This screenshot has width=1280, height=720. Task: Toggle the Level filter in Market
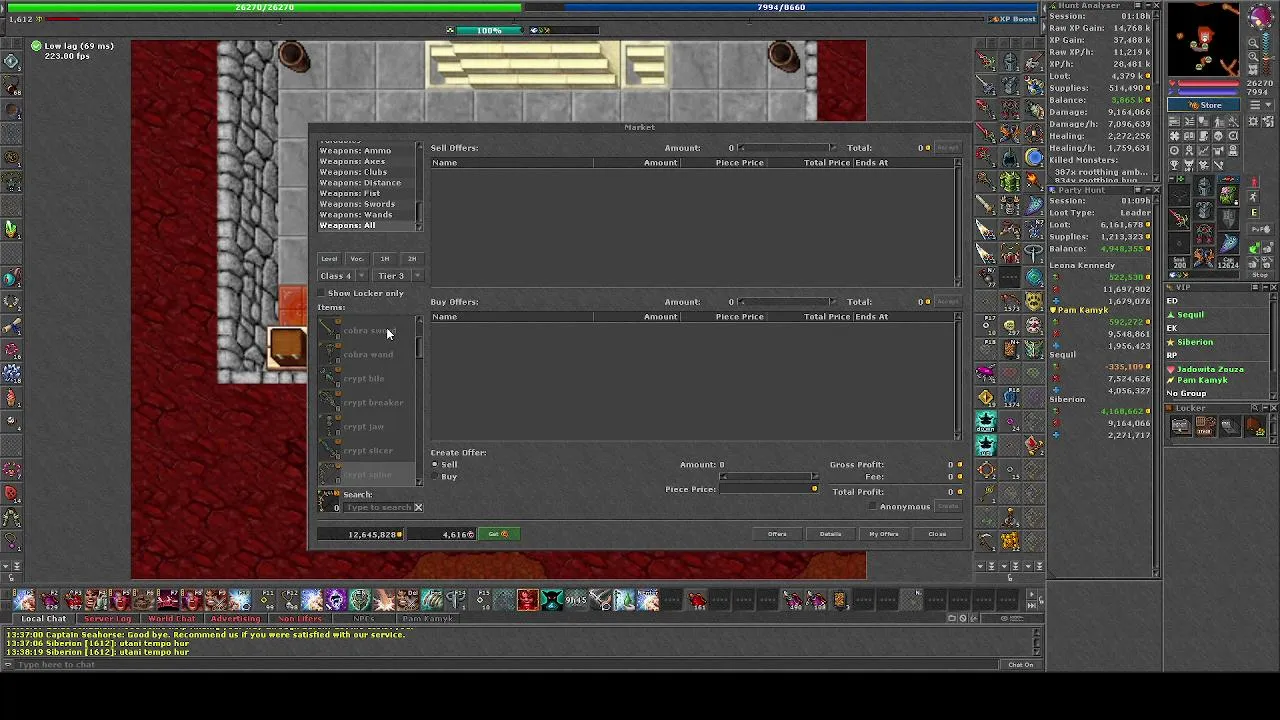[329, 259]
